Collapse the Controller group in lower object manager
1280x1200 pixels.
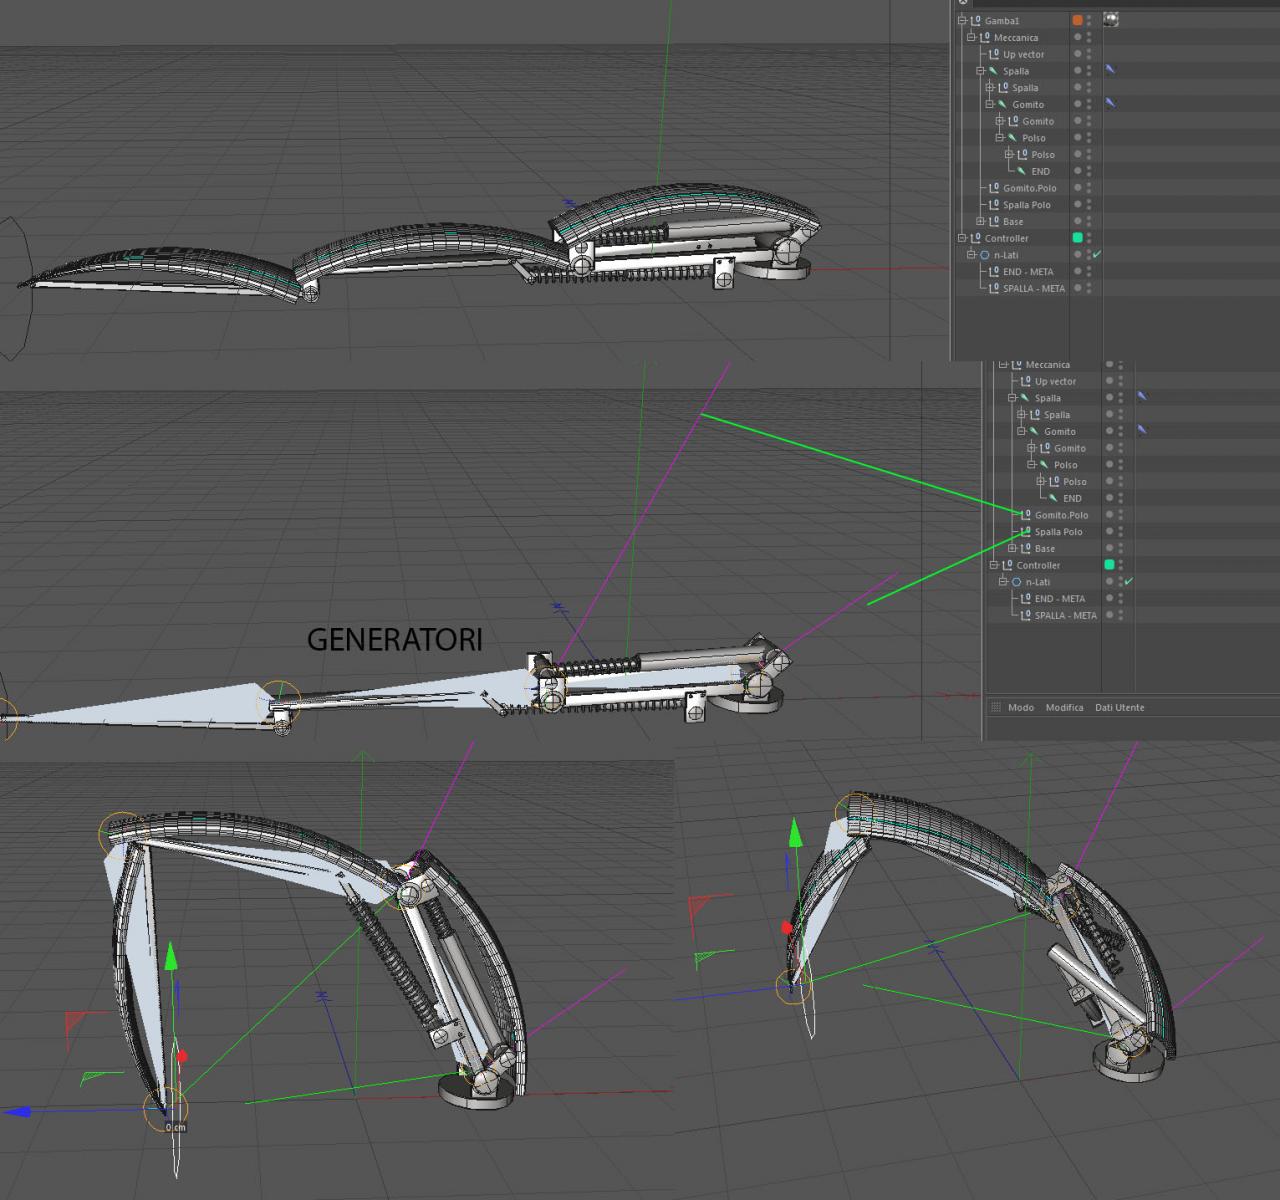pyautogui.click(x=994, y=565)
